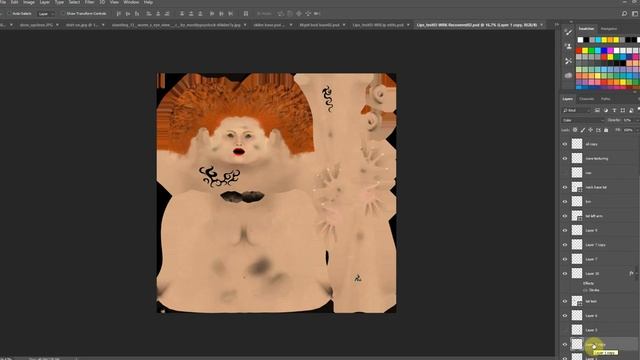
Task: Filter layers by shape layers icon
Action: tap(622, 110)
